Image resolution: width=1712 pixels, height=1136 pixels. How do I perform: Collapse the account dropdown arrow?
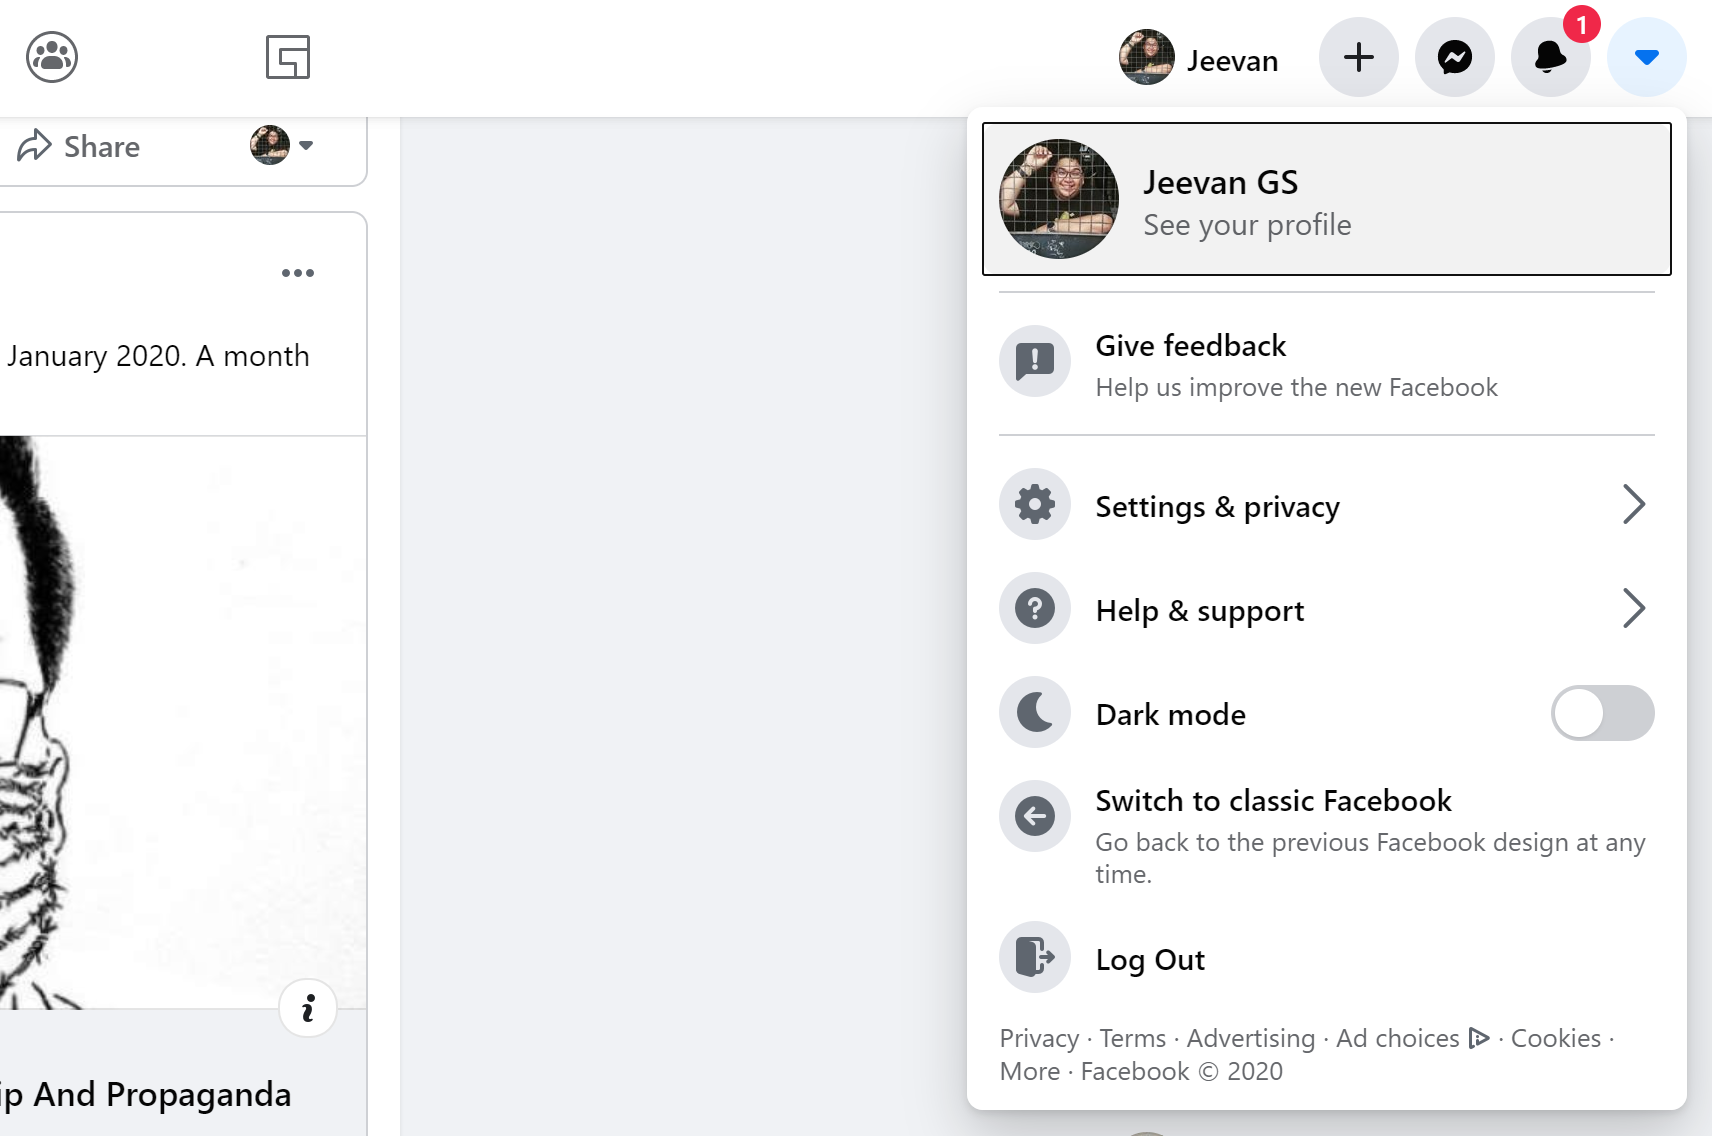click(1646, 57)
